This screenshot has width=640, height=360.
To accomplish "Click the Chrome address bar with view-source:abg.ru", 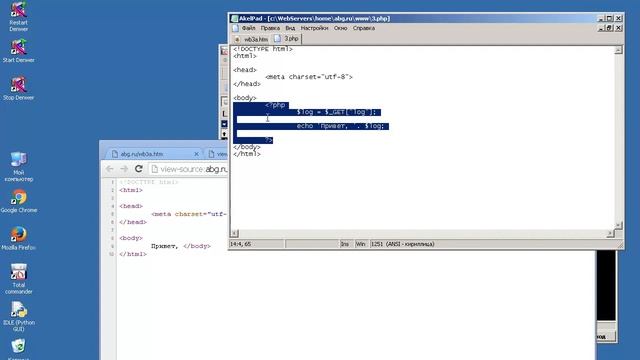I will (188, 169).
